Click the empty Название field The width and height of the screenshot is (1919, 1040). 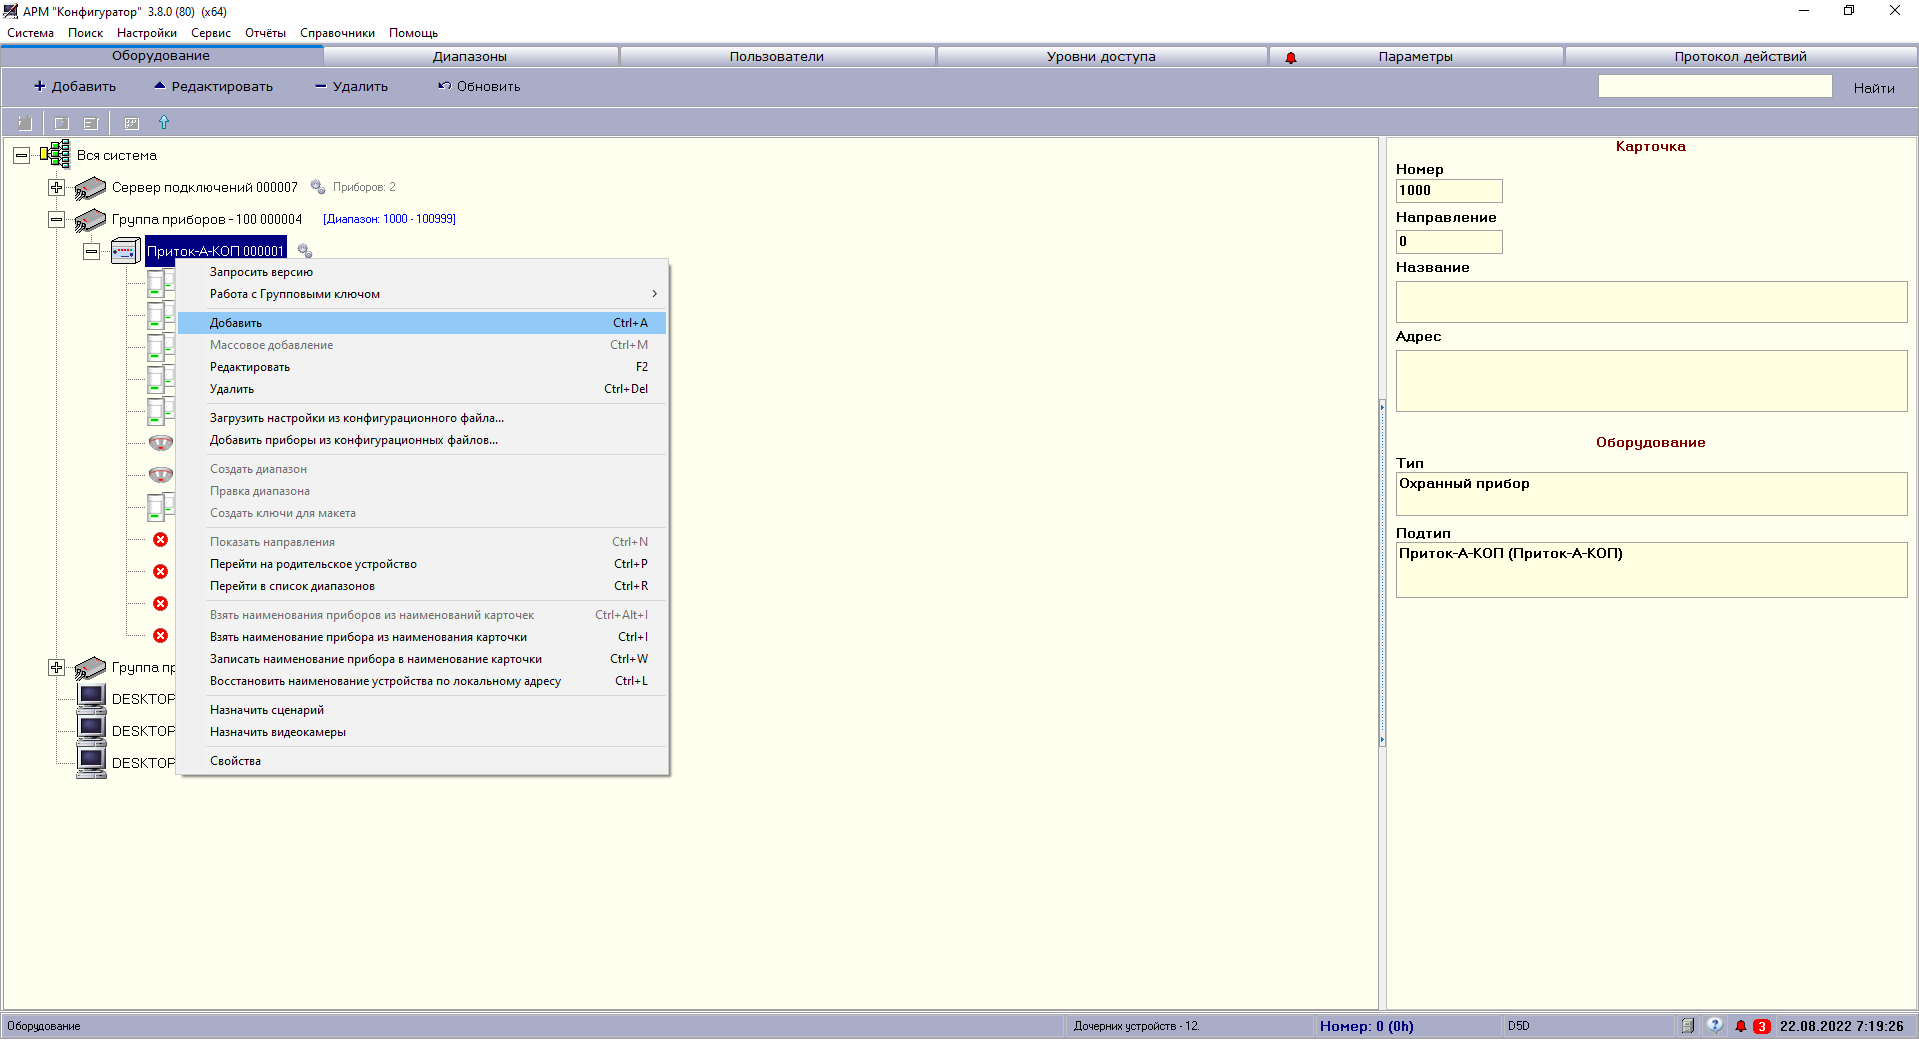tap(1651, 302)
